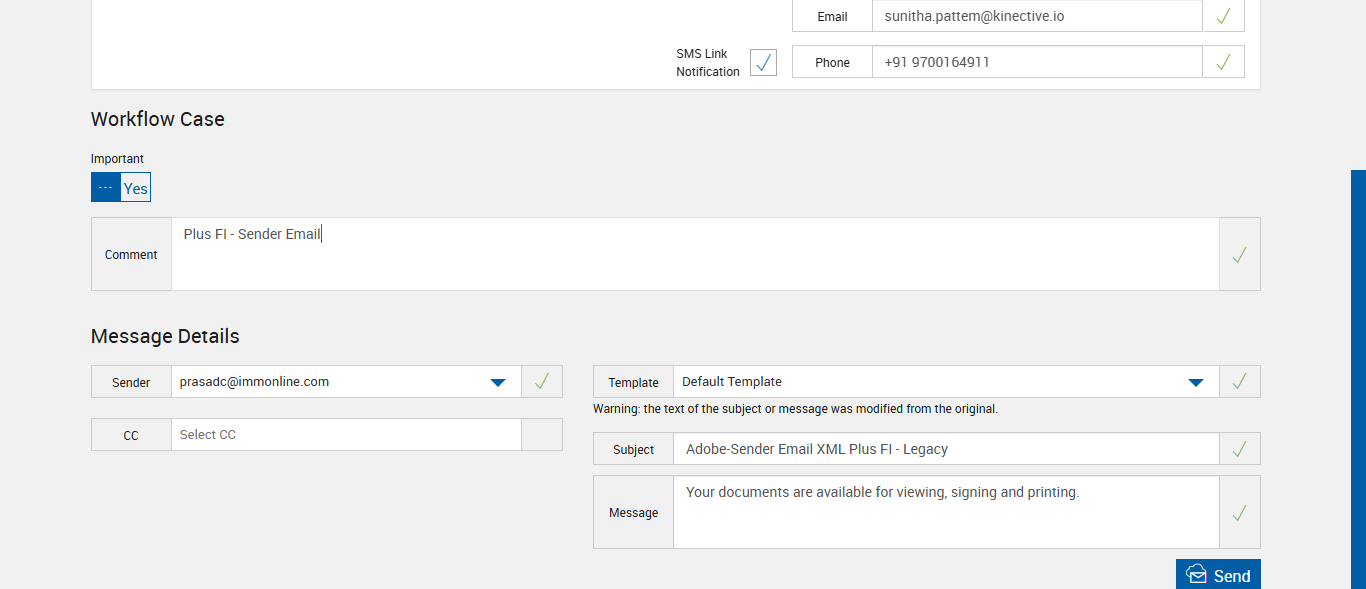Click the empty button beside CC field

click(541, 435)
